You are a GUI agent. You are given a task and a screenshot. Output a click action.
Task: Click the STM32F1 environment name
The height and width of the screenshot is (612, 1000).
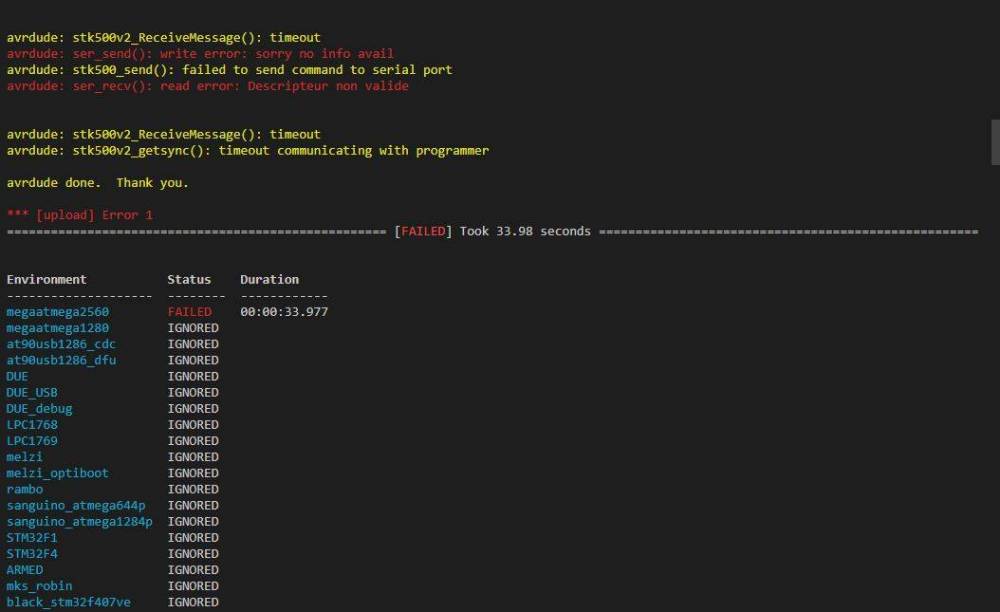[x=32, y=537]
